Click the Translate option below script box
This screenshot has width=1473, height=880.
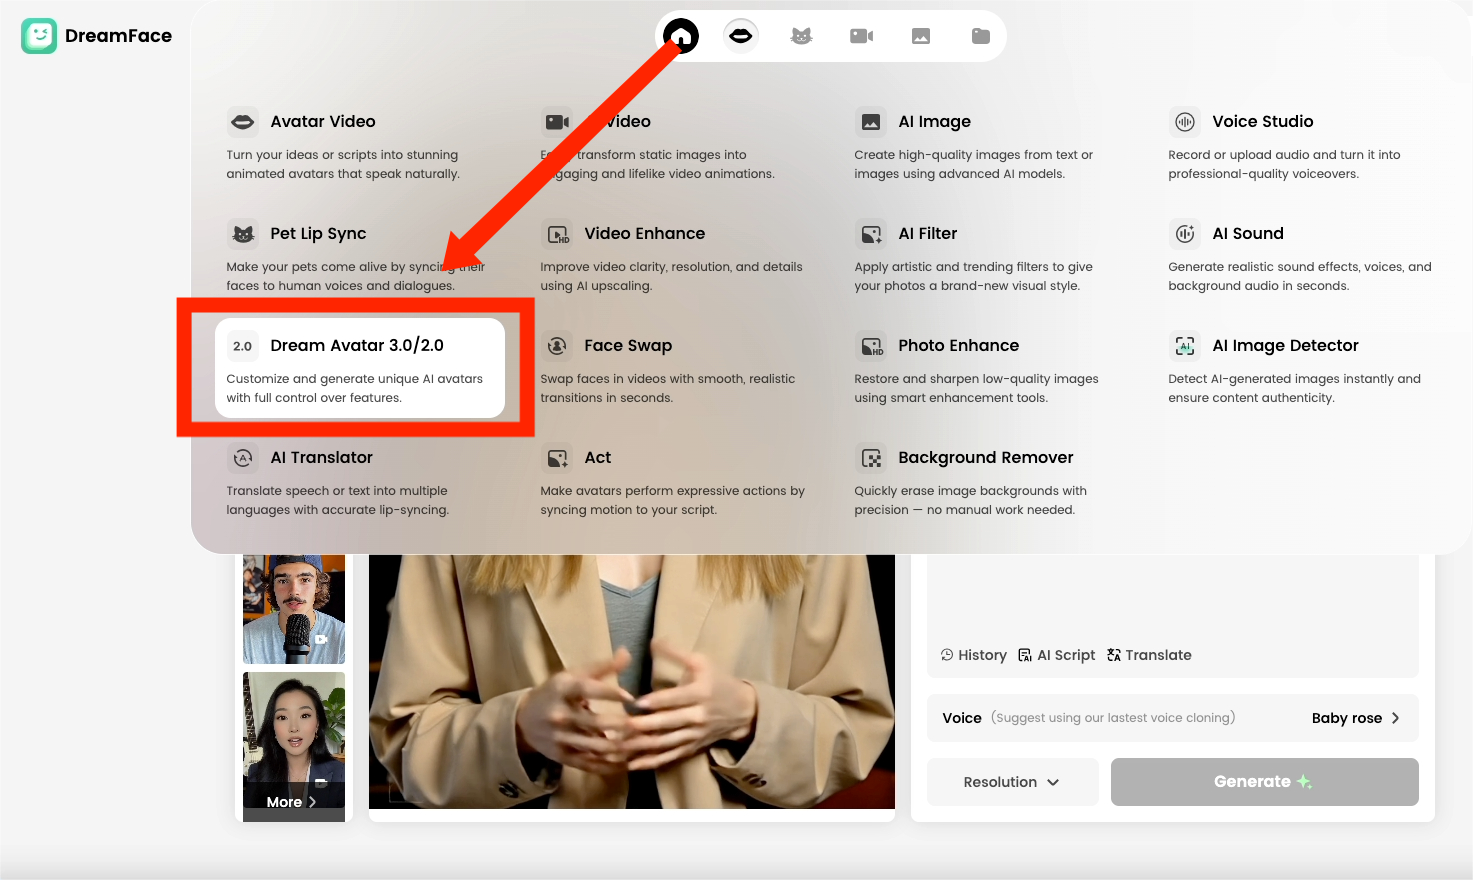[1149, 655]
